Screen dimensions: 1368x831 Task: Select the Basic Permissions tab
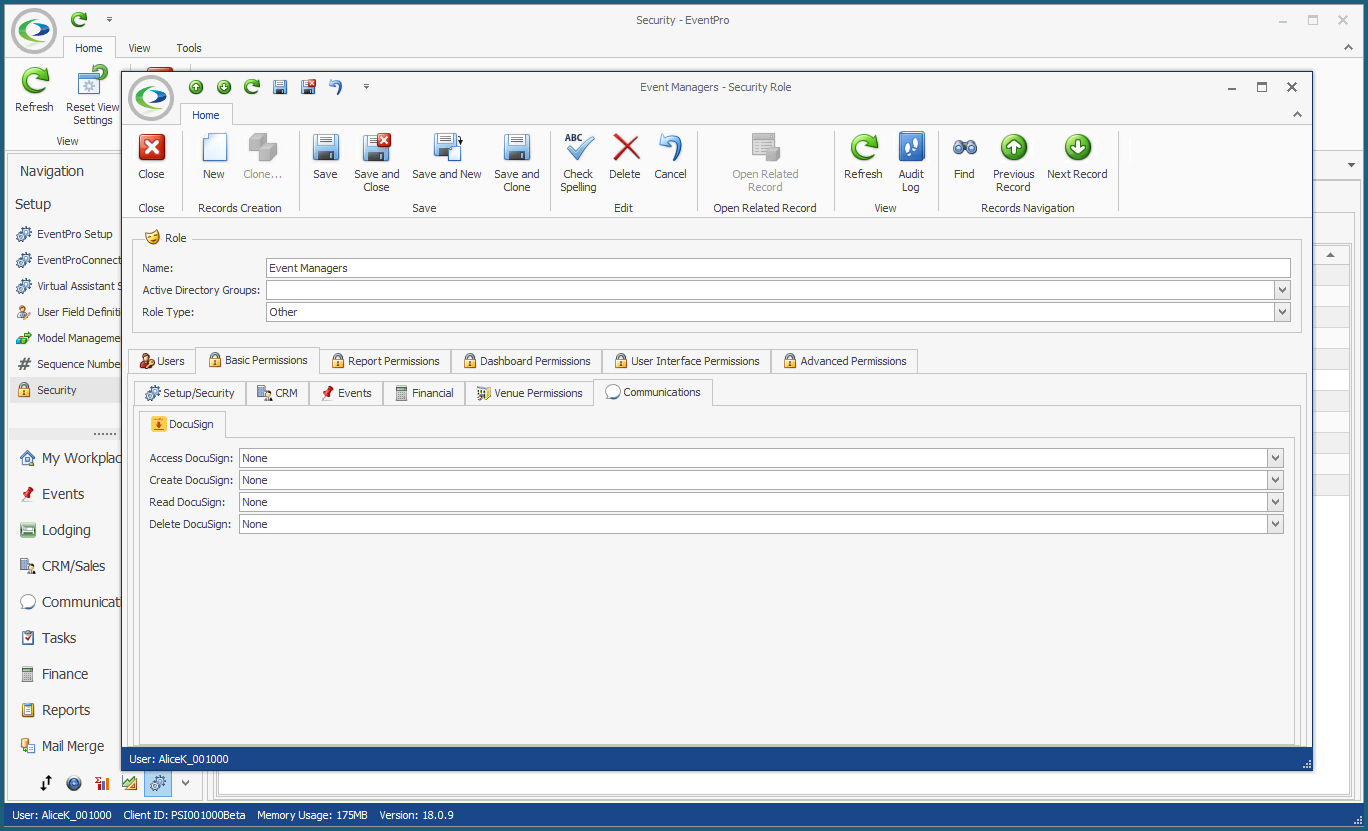pos(258,360)
